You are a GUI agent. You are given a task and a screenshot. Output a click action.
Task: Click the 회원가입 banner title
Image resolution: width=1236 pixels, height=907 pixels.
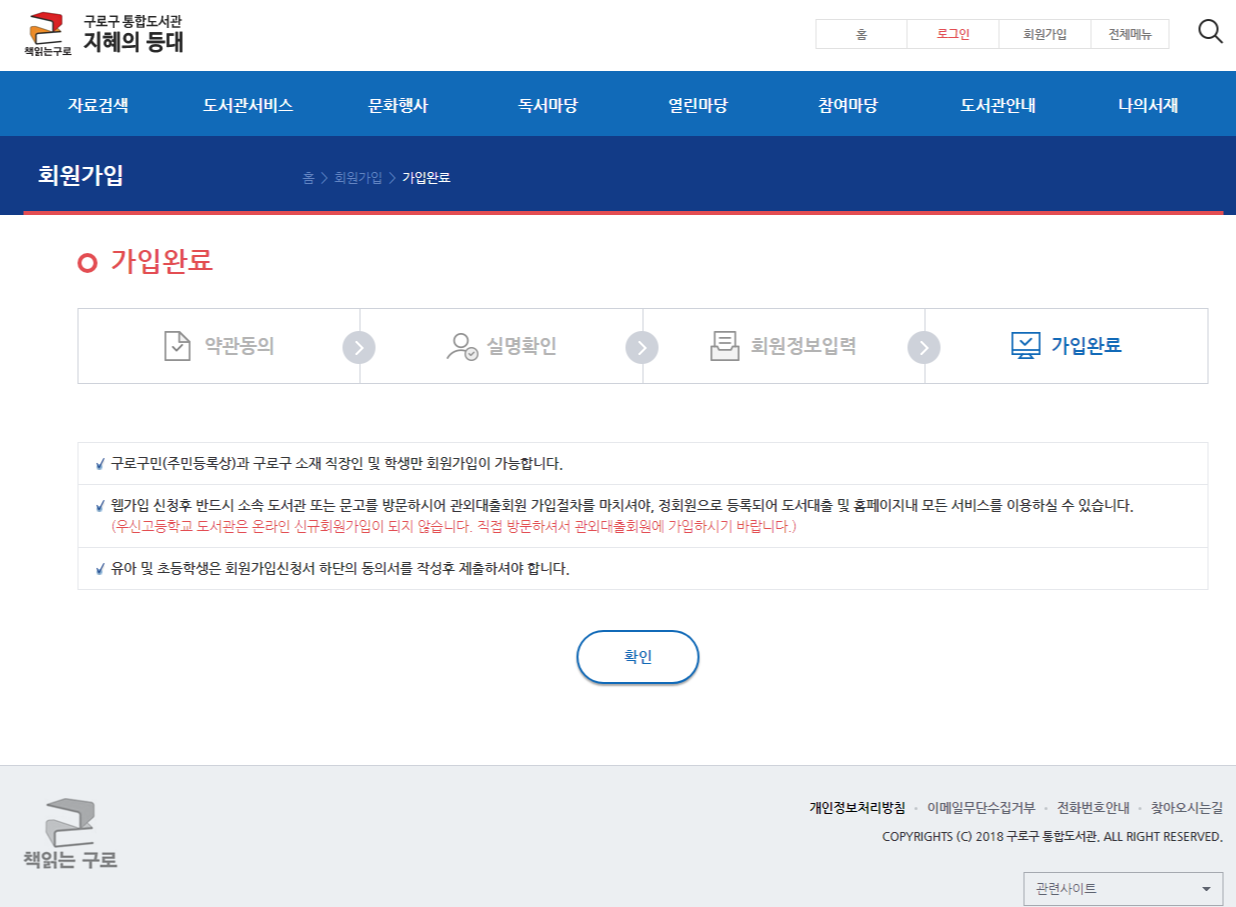pos(81,175)
